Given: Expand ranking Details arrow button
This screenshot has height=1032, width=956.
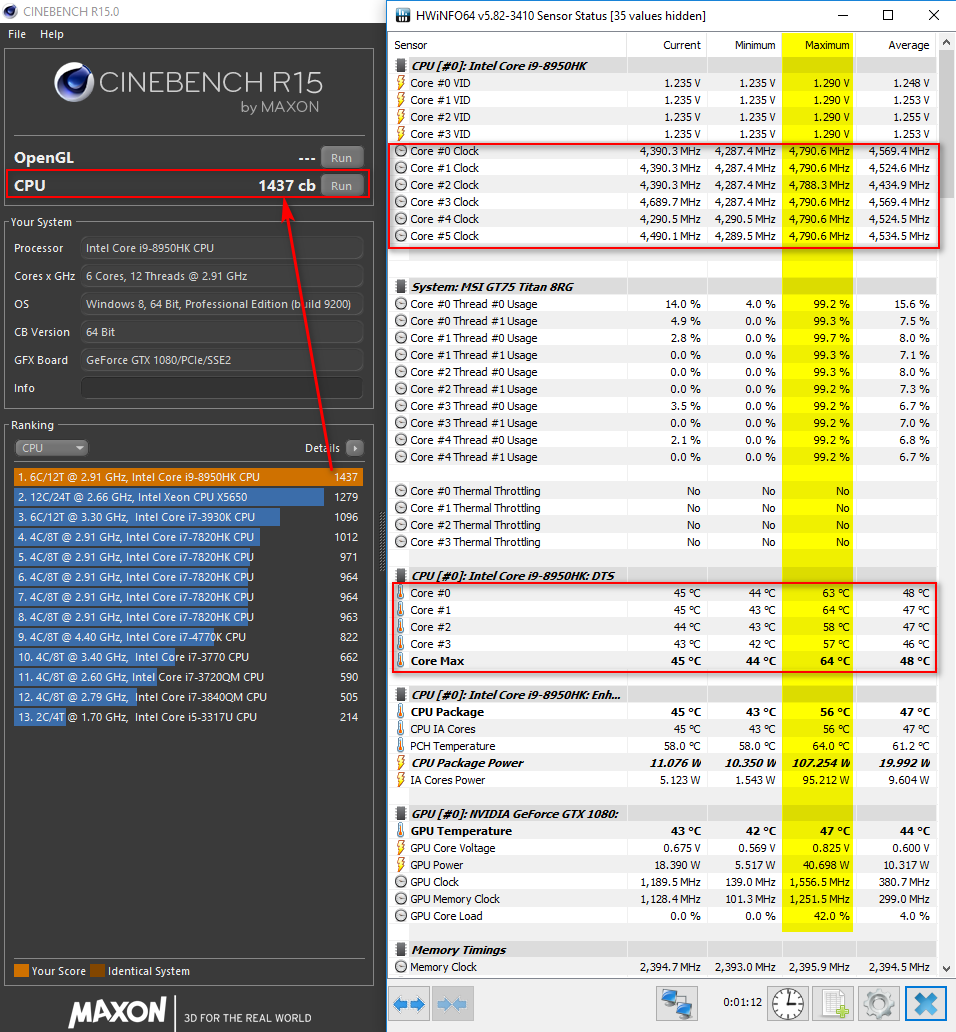Looking at the screenshot, I should pos(355,448).
